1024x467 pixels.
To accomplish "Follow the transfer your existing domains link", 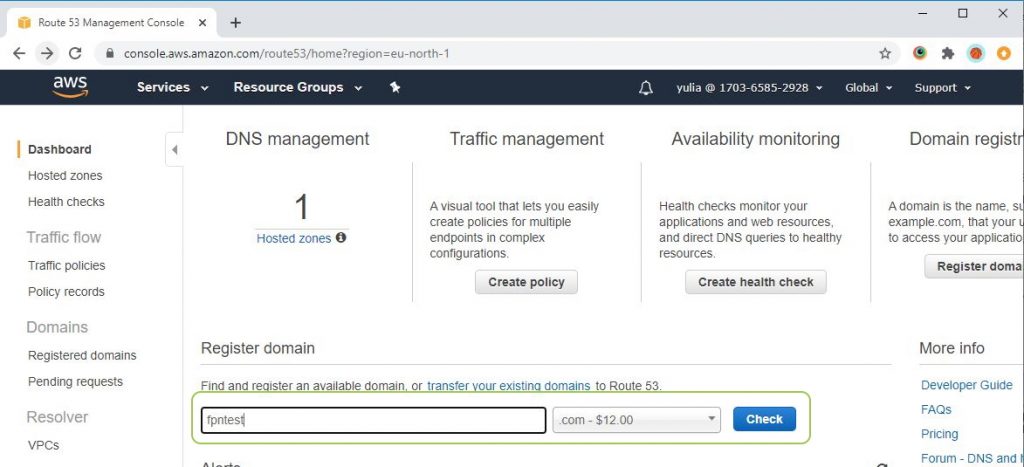I will pos(509,386).
